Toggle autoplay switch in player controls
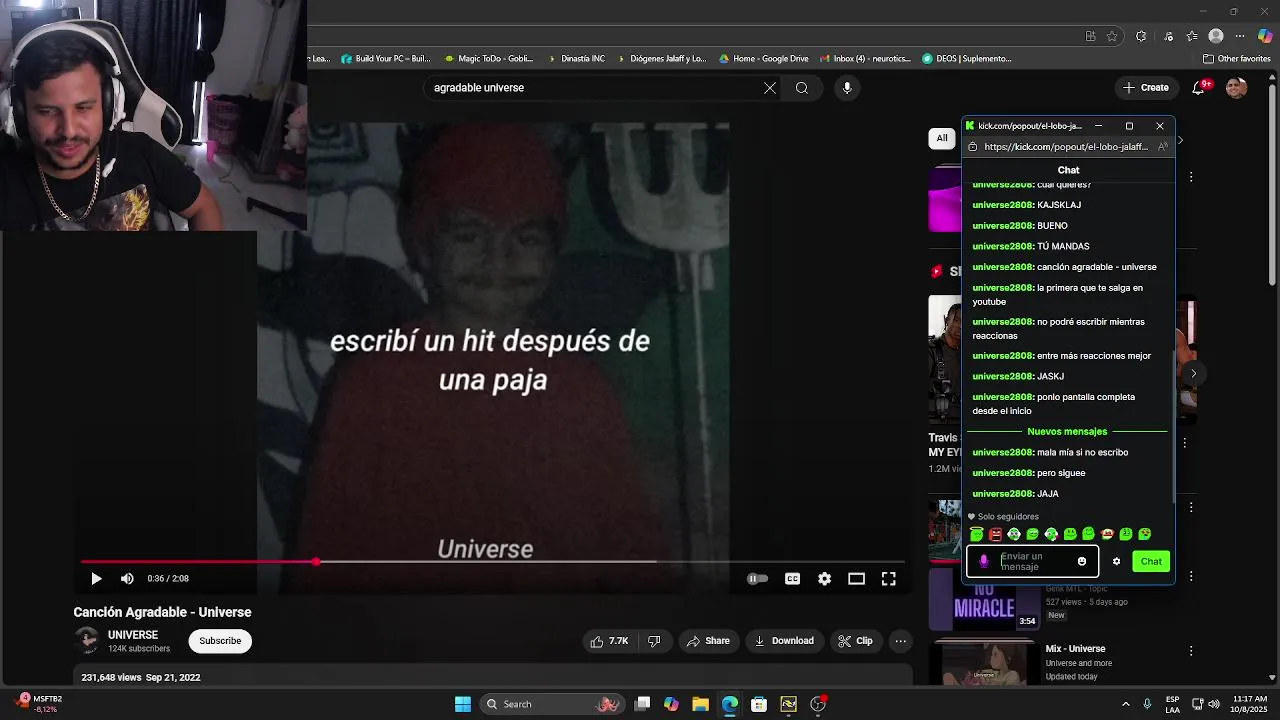 pos(757,578)
